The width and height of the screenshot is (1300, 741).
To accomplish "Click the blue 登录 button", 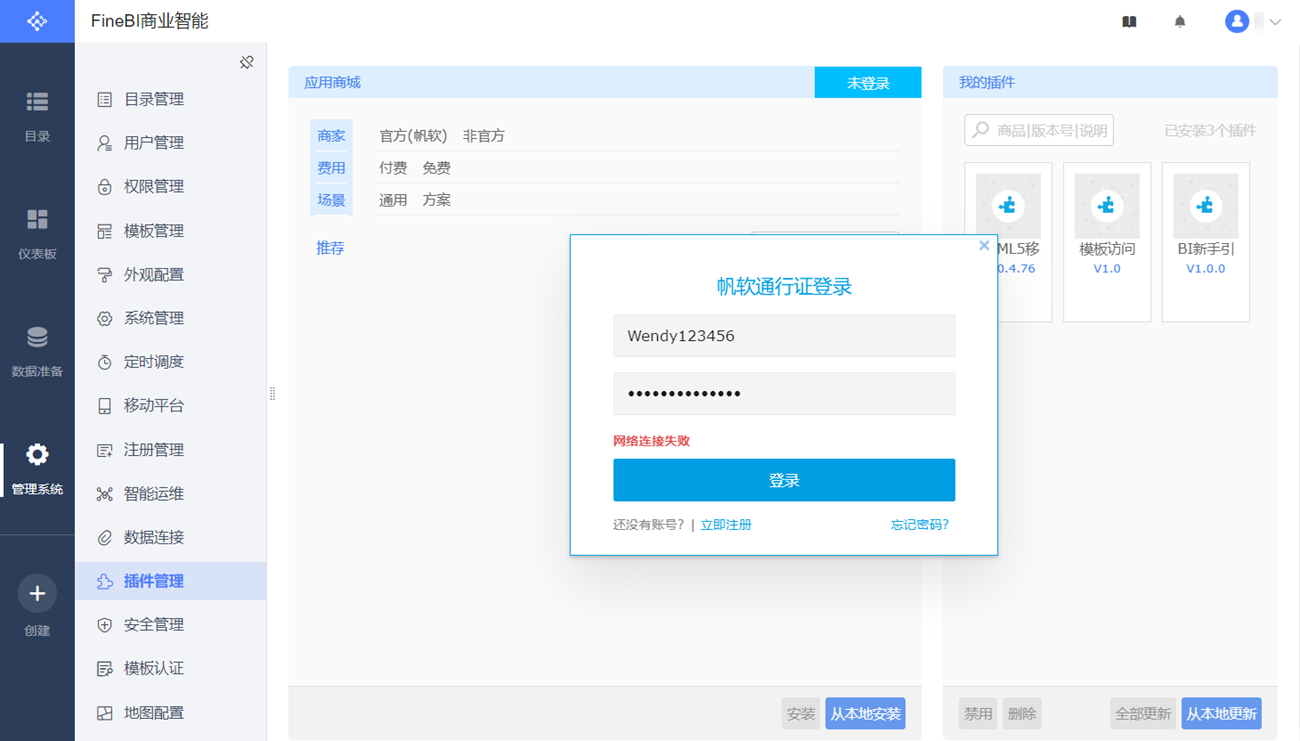I will tap(784, 480).
